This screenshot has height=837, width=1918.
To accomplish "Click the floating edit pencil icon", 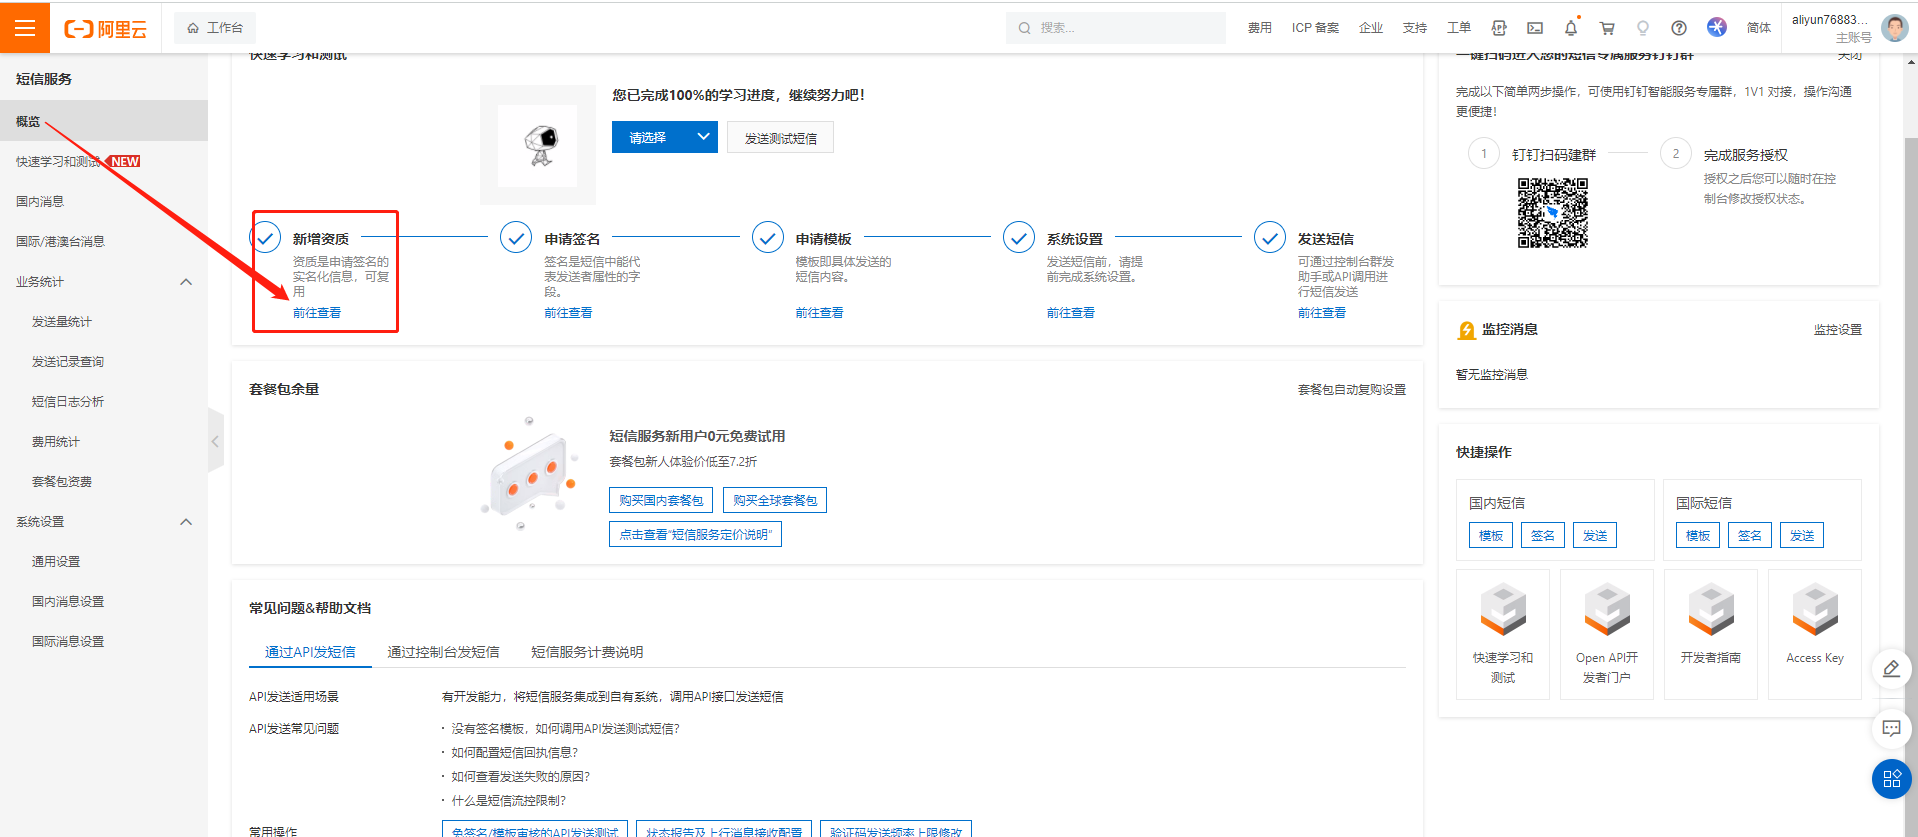I will [1891, 669].
